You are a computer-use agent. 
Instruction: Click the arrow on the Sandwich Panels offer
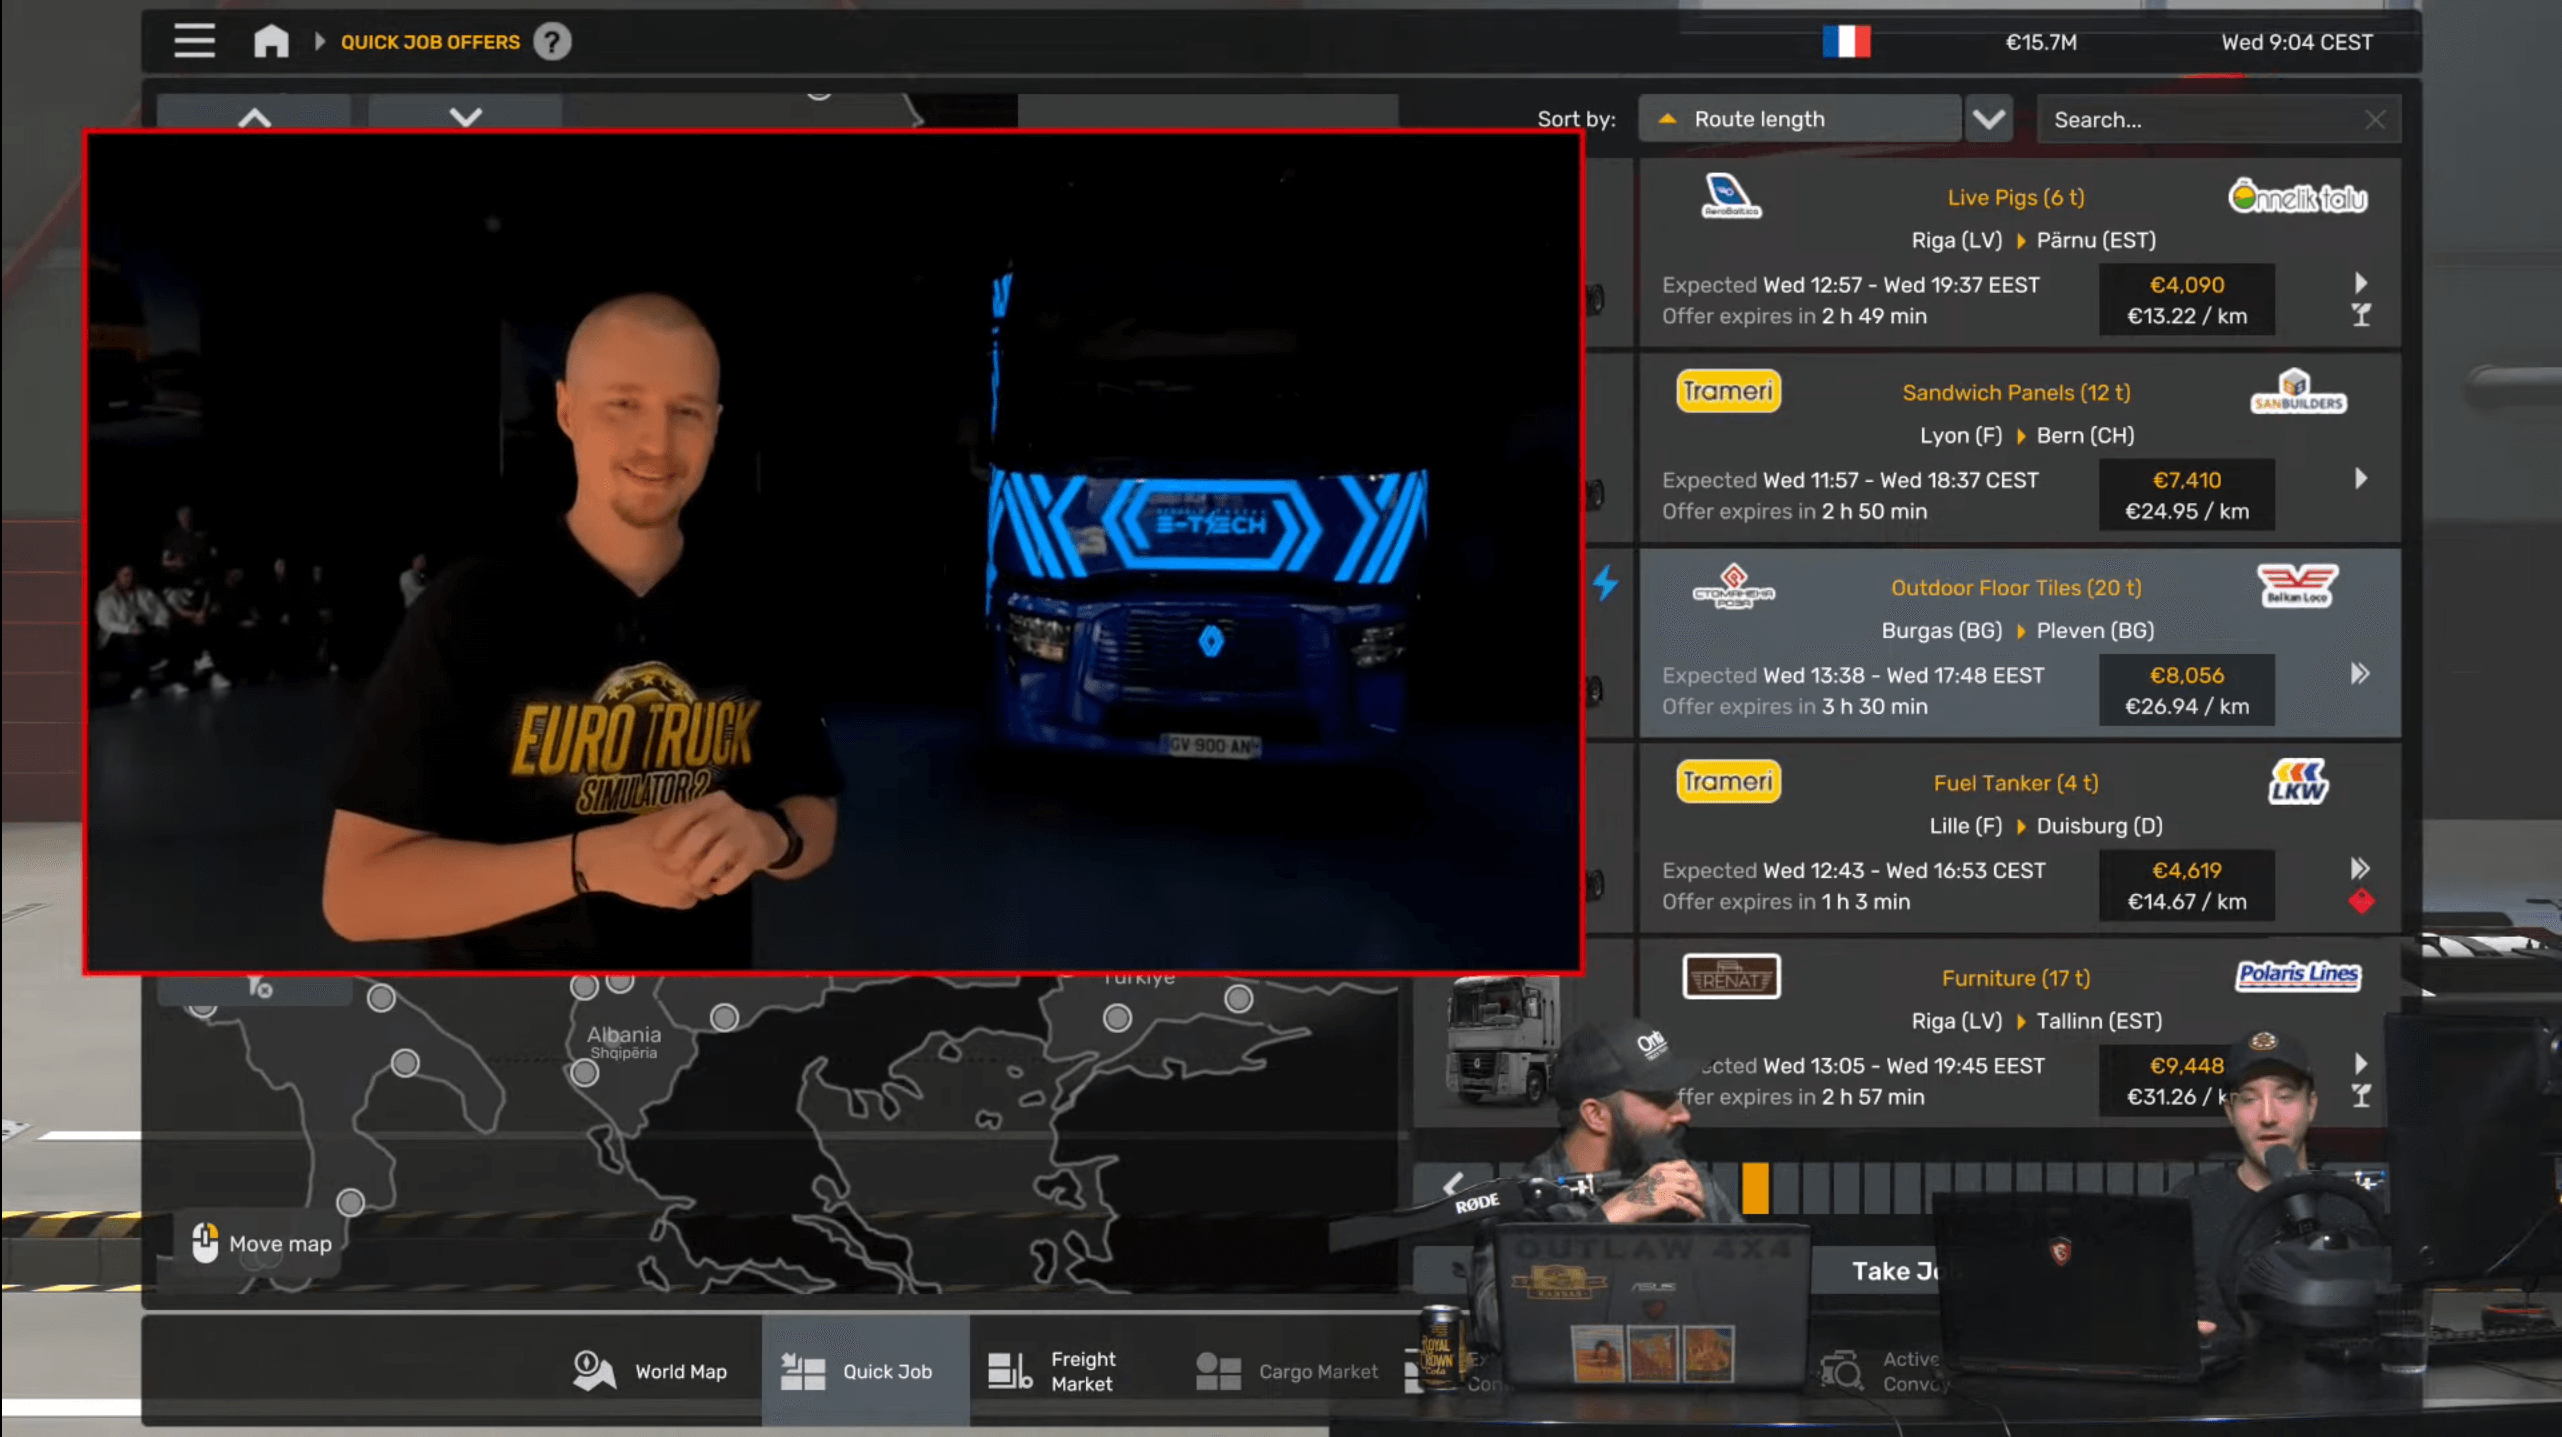pos(2360,478)
